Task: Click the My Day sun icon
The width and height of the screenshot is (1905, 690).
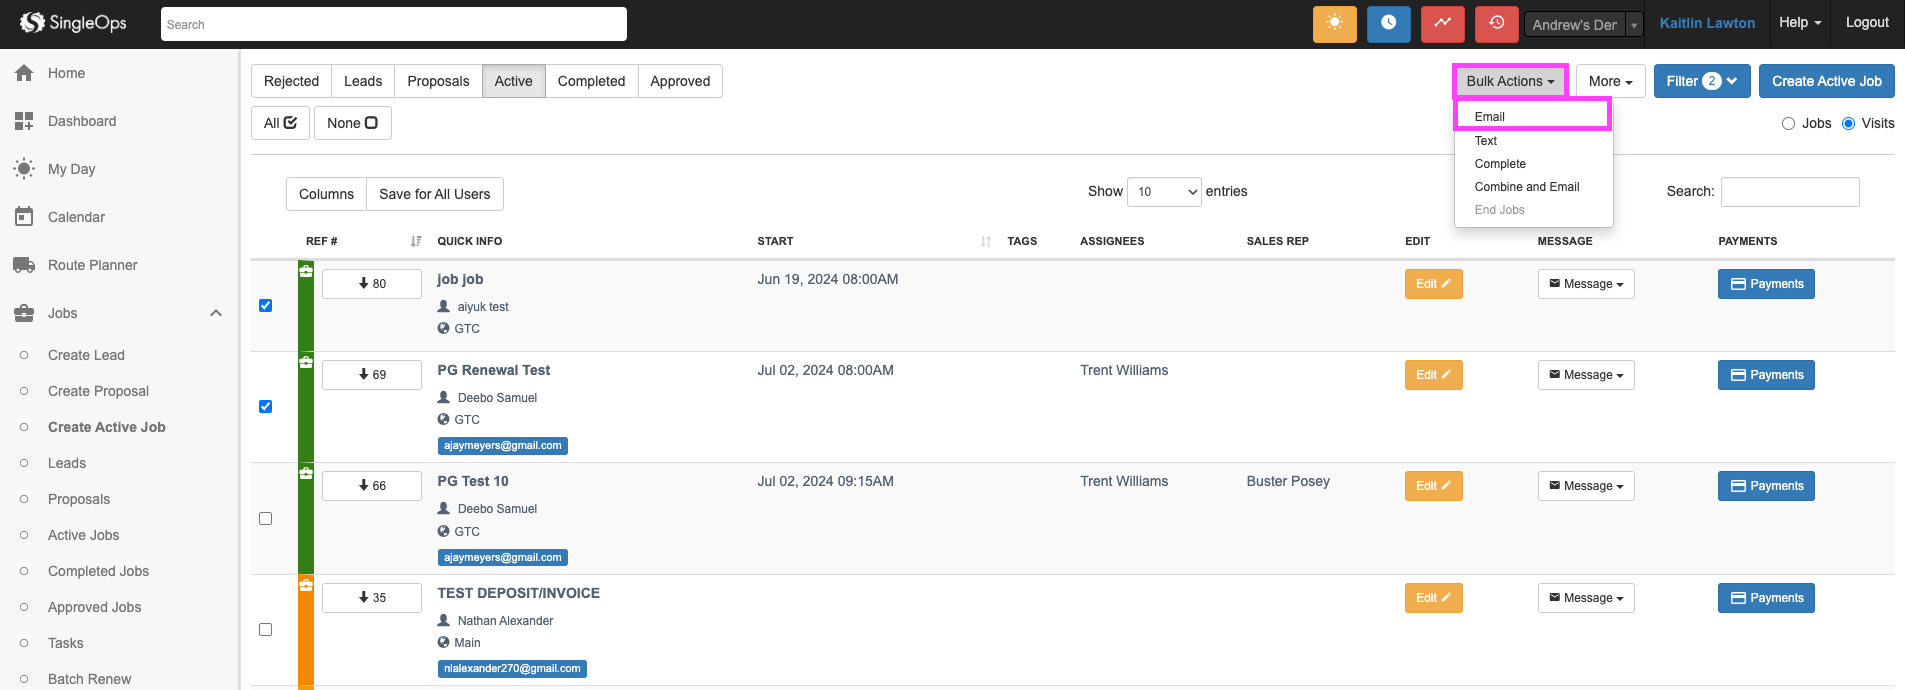Action: point(24,169)
